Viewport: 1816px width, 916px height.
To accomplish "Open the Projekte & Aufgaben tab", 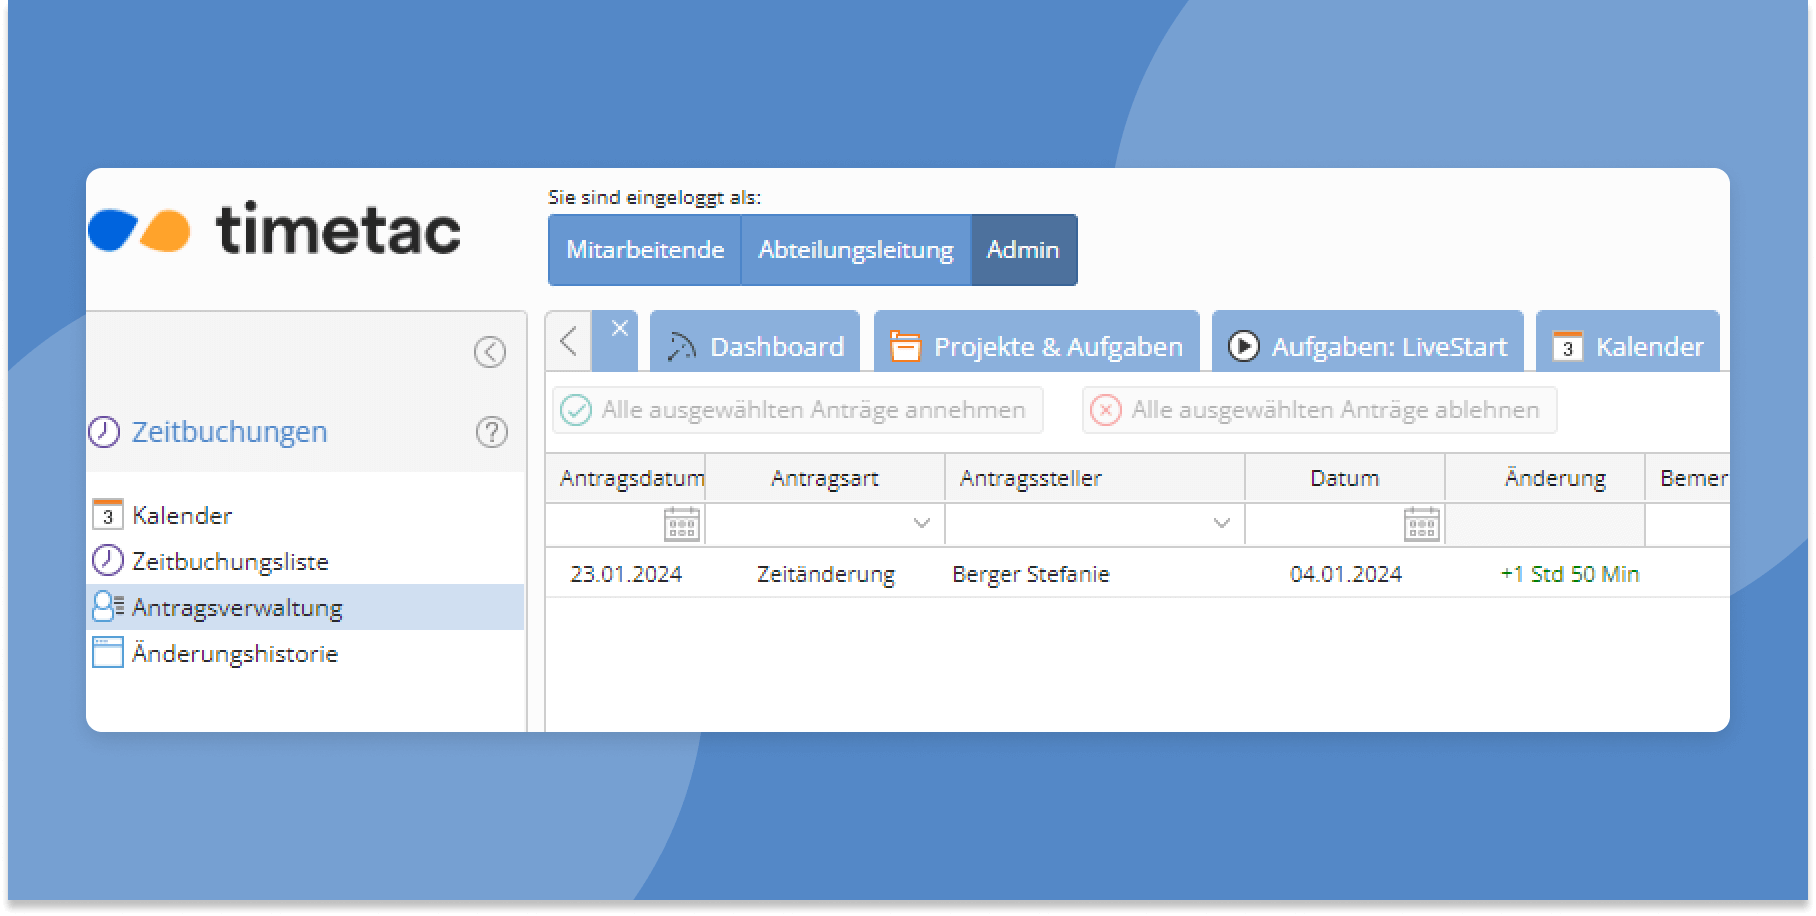I will pyautogui.click(x=1037, y=346).
